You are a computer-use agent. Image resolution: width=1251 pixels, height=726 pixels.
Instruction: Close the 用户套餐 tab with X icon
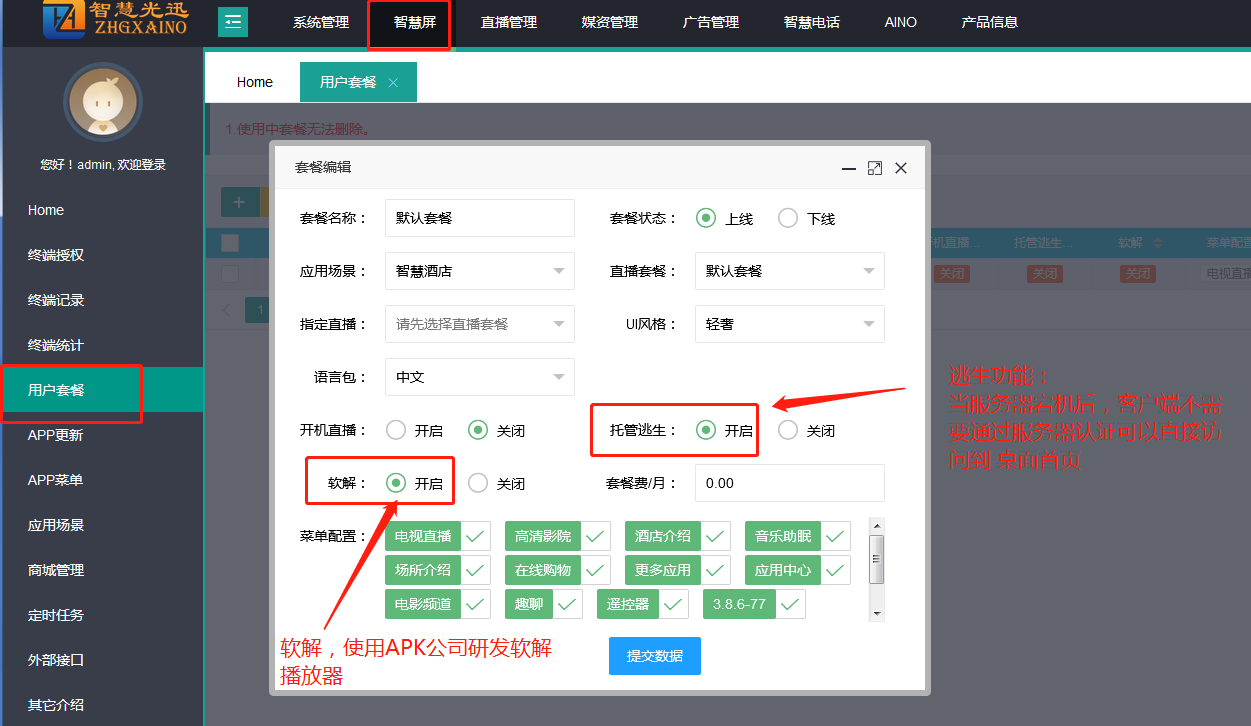(393, 83)
